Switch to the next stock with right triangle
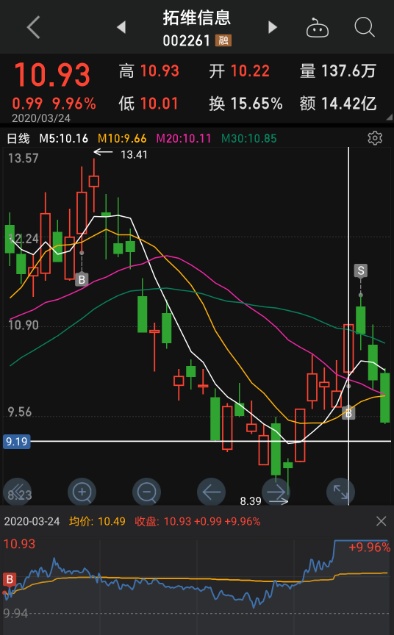394x635 pixels. [x=273, y=28]
